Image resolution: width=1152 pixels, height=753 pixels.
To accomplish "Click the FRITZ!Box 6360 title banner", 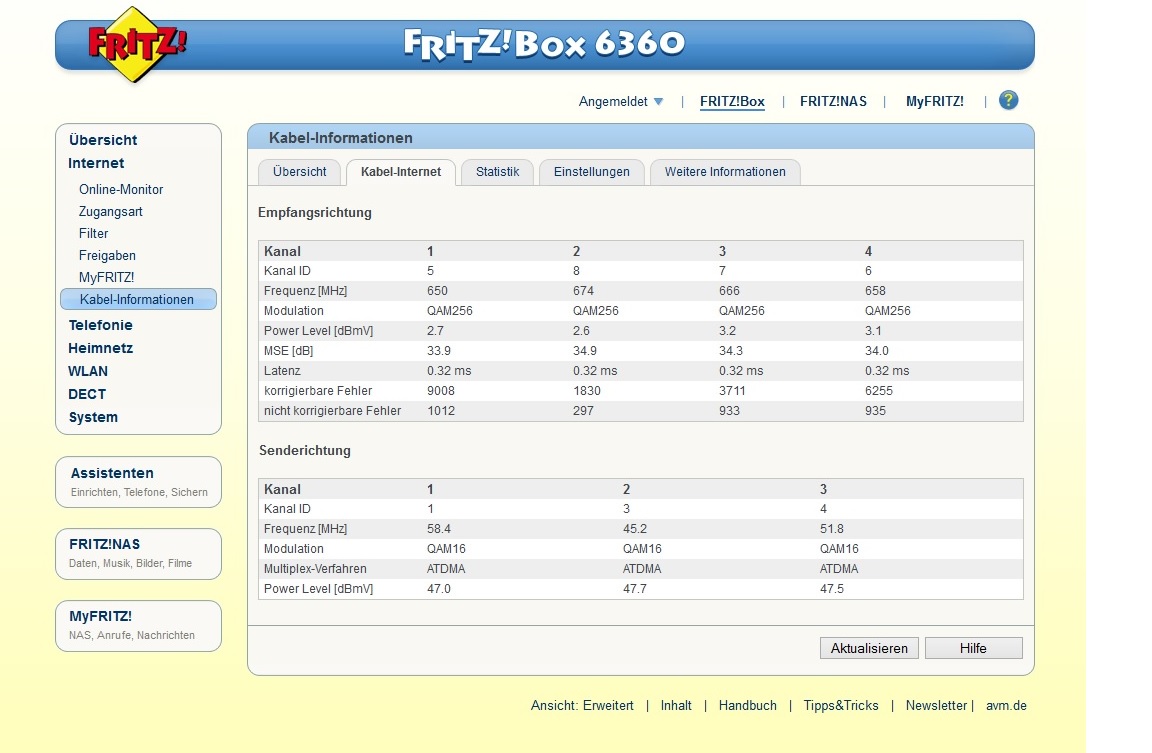I will 544,44.
